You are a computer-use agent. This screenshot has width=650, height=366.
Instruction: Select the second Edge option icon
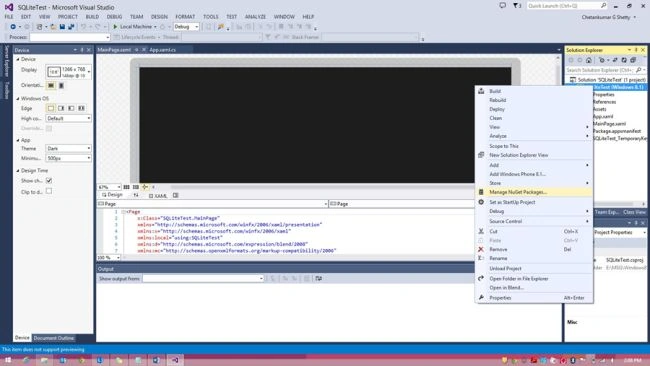click(61, 108)
